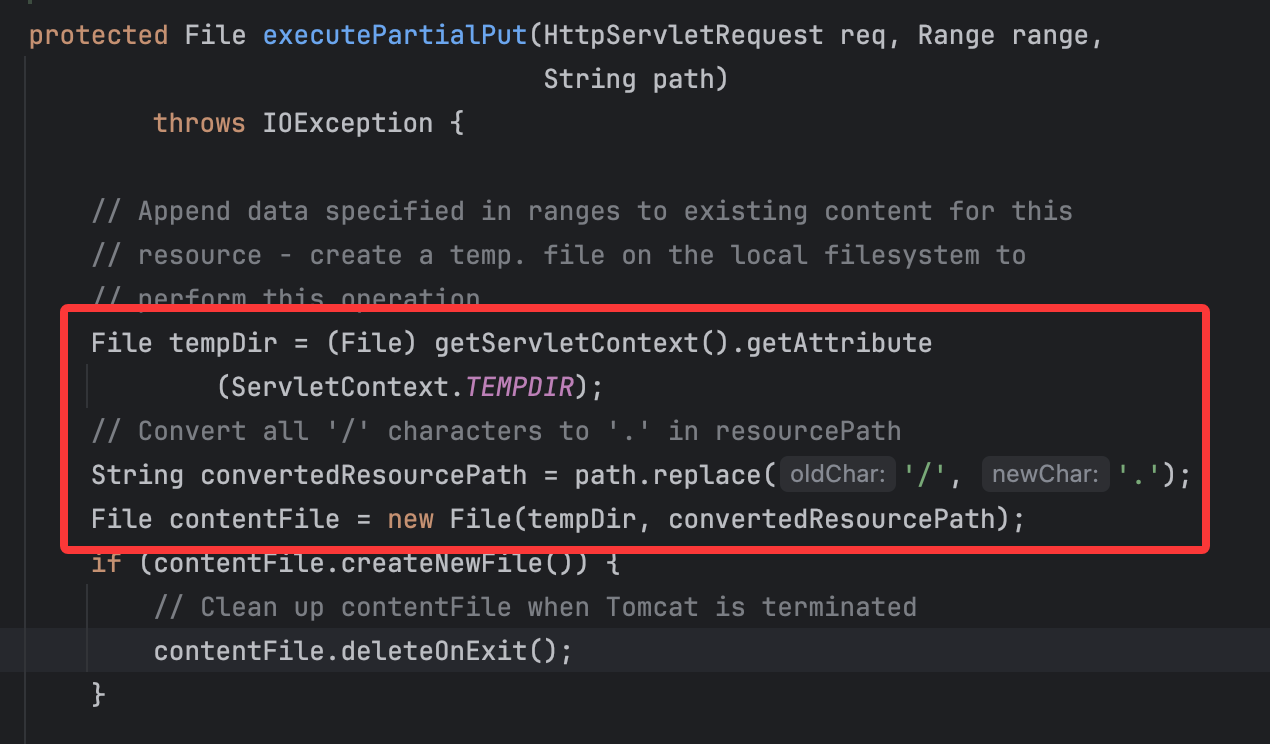Click the TEMPDIR constant

point(519,388)
